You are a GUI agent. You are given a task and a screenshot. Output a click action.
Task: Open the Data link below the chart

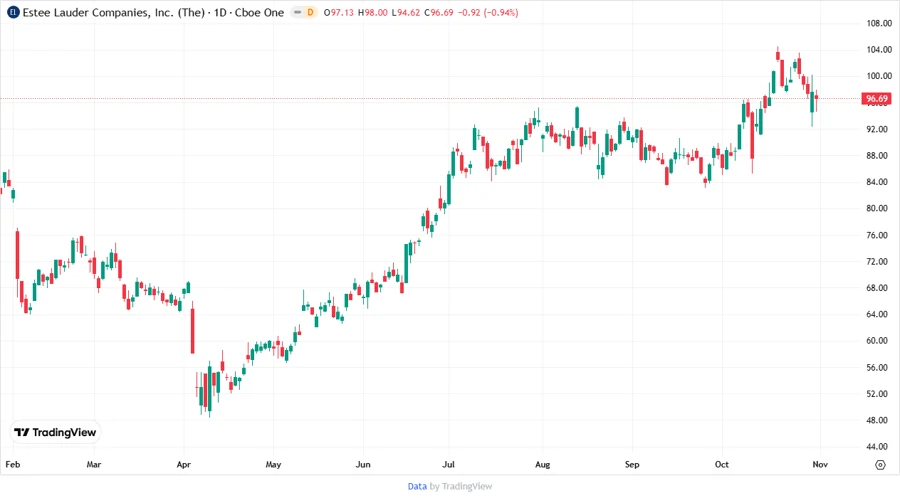(x=417, y=486)
